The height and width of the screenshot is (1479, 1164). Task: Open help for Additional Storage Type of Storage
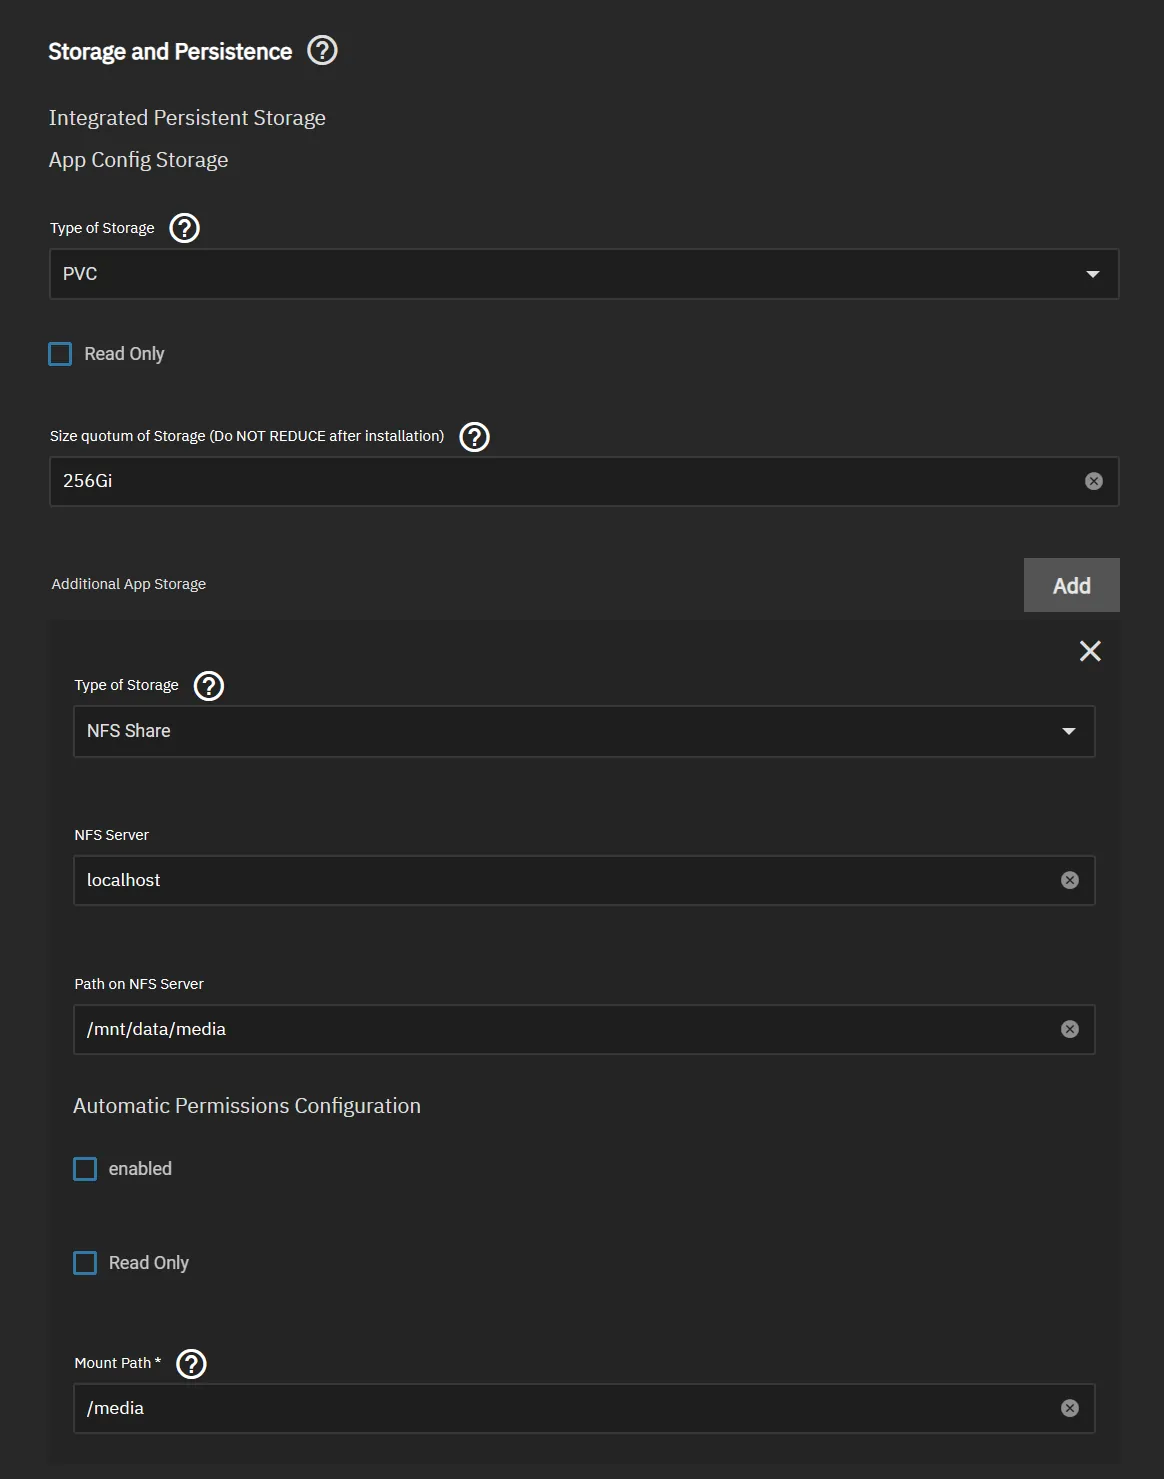coord(209,686)
